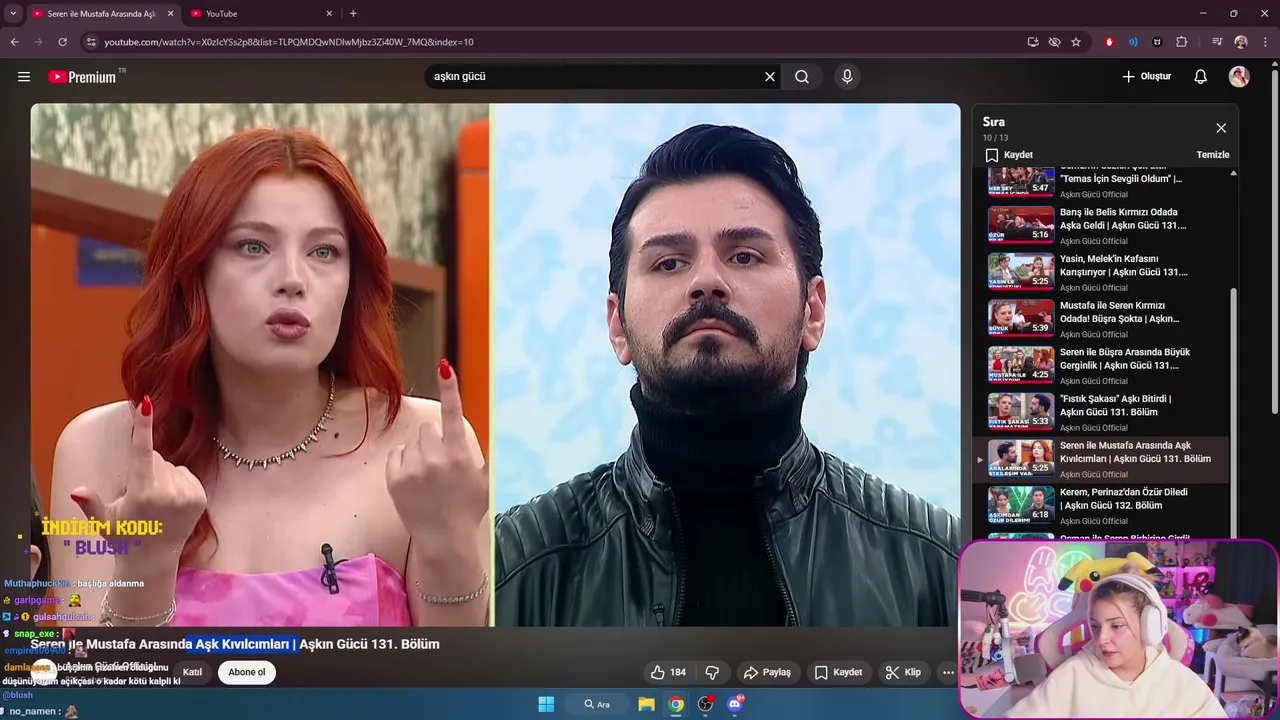Open the notifications bell
Screen dimensions: 1280x720
click(1201, 77)
